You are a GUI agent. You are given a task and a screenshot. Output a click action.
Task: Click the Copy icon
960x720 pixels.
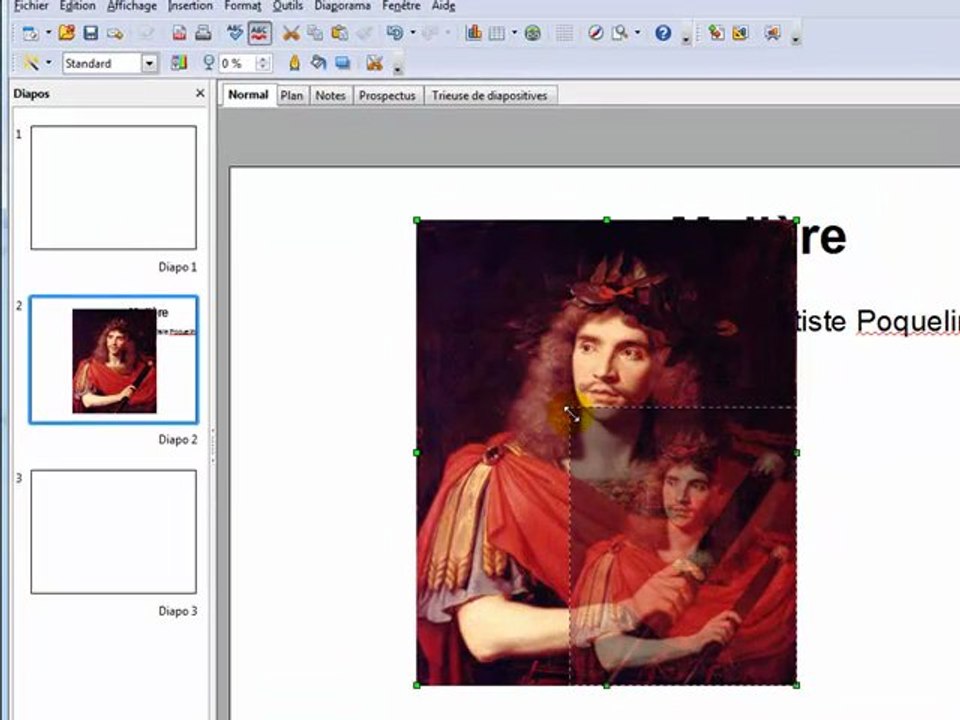[315, 33]
